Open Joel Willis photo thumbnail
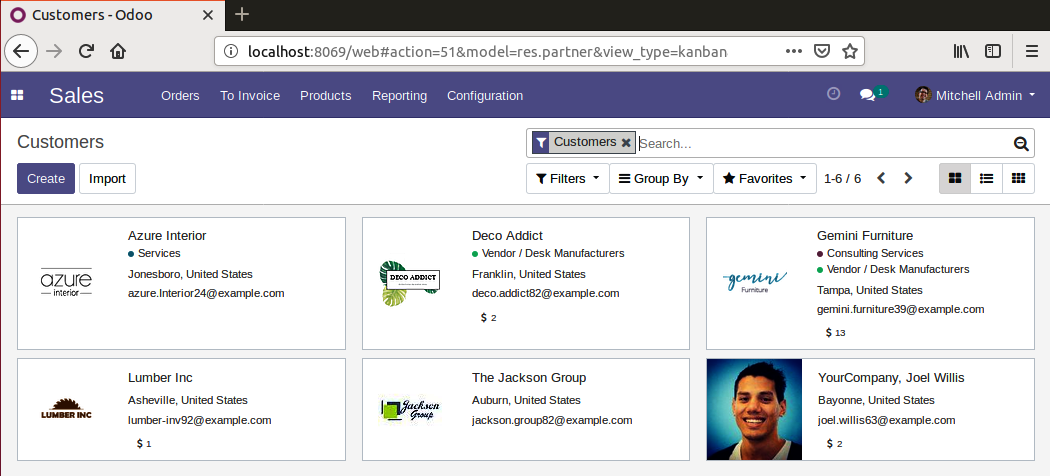The height and width of the screenshot is (476, 1050). click(754, 410)
